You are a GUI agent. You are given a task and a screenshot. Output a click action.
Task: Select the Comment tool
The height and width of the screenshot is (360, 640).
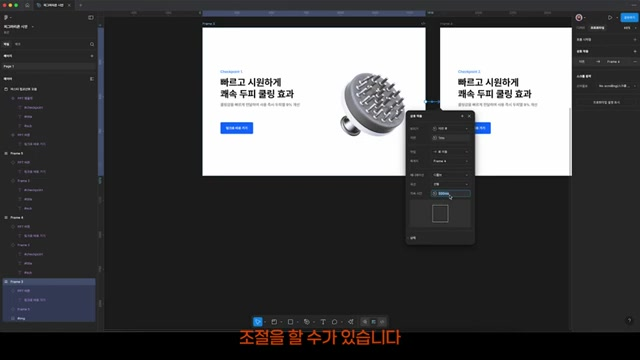coord(334,322)
